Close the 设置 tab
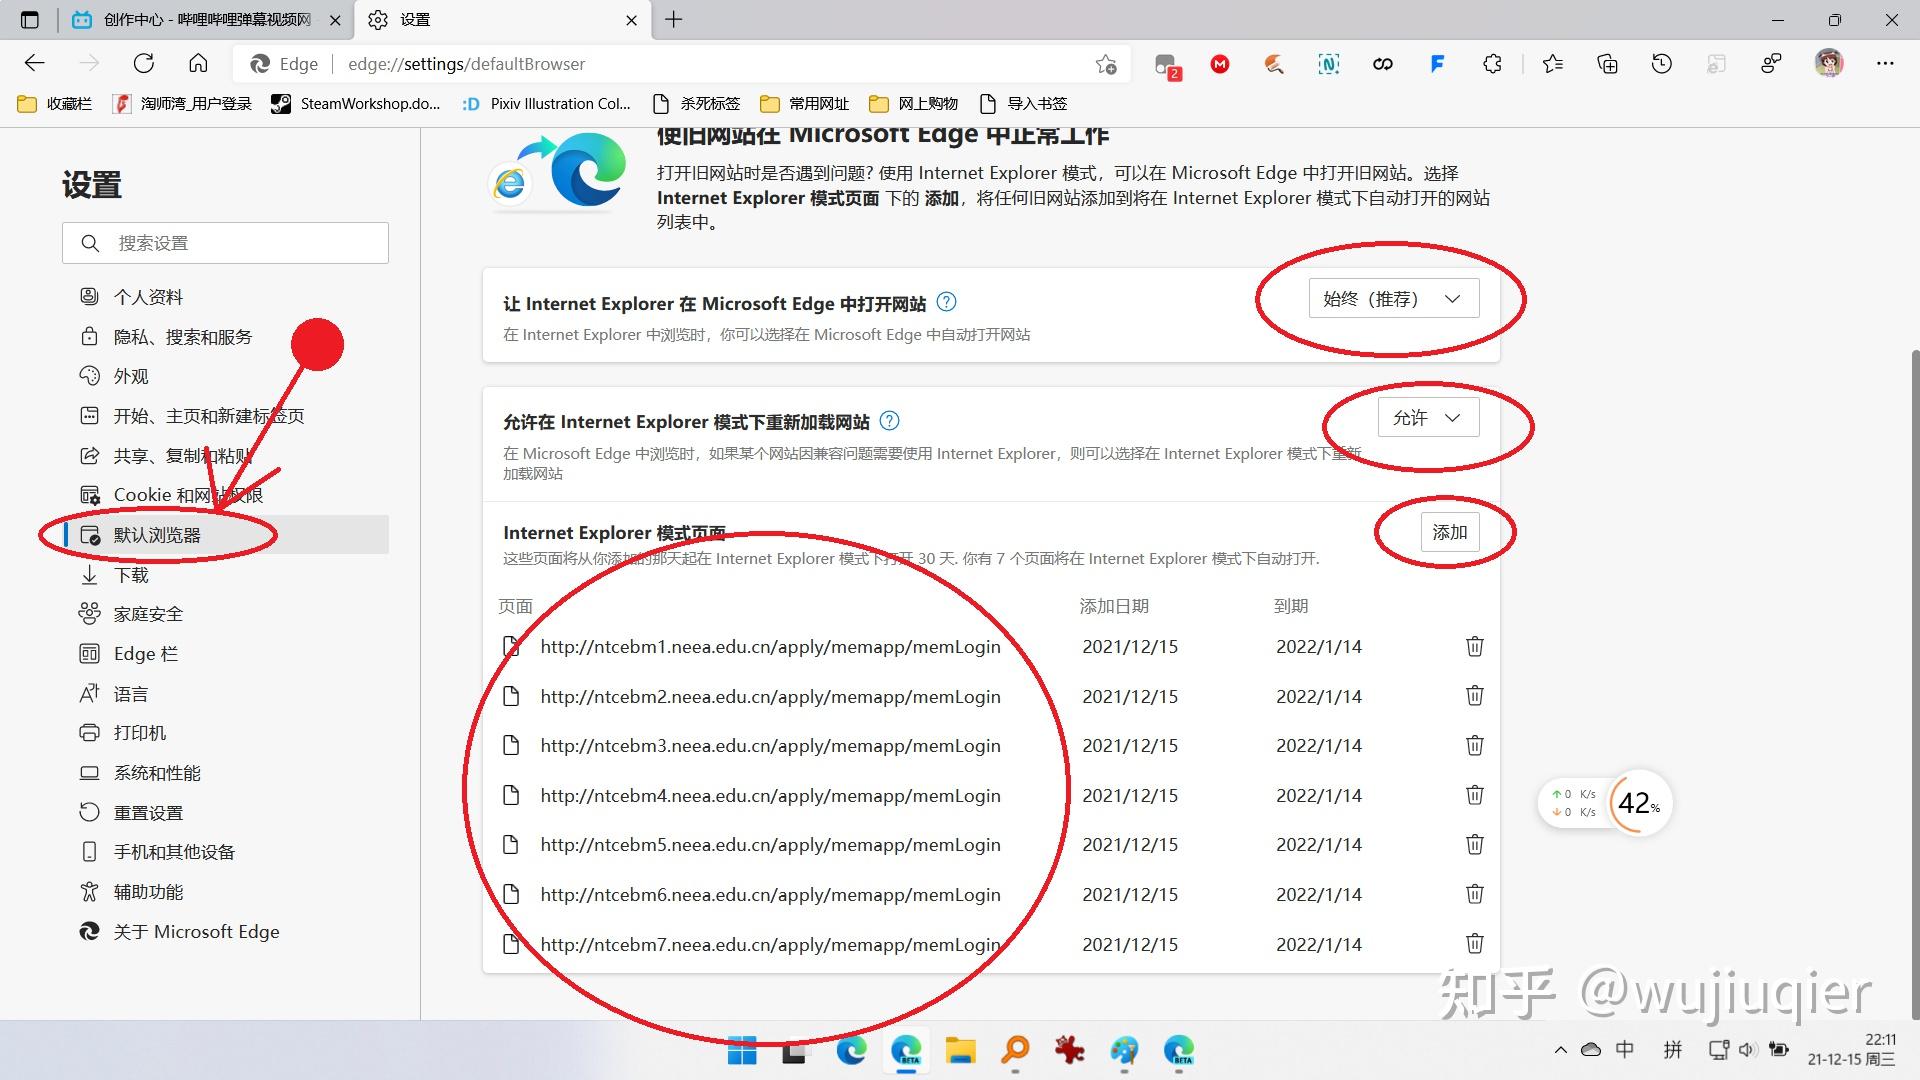 pyautogui.click(x=631, y=19)
